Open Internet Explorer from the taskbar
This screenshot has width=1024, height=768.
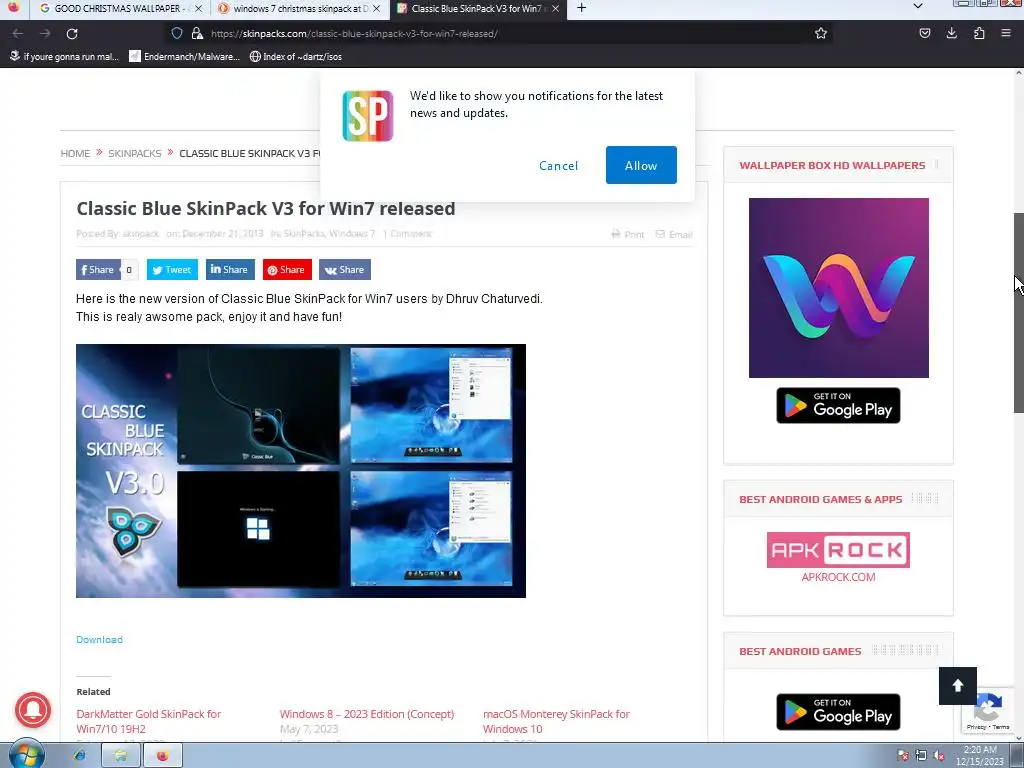pyautogui.click(x=79, y=756)
